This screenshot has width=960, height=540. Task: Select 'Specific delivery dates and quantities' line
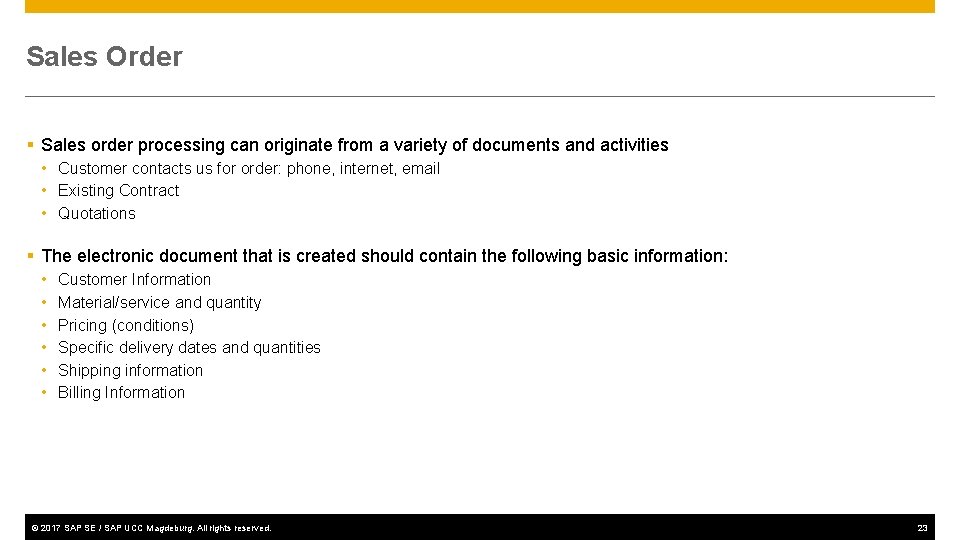pyautogui.click(x=189, y=348)
